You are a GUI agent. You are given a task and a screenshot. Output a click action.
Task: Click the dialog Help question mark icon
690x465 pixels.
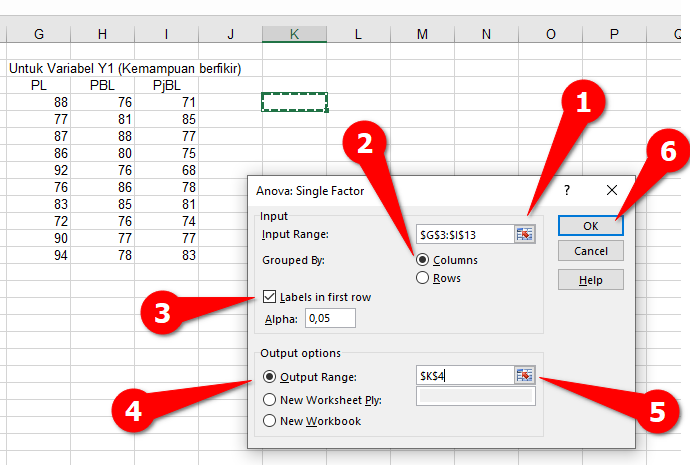point(567,189)
